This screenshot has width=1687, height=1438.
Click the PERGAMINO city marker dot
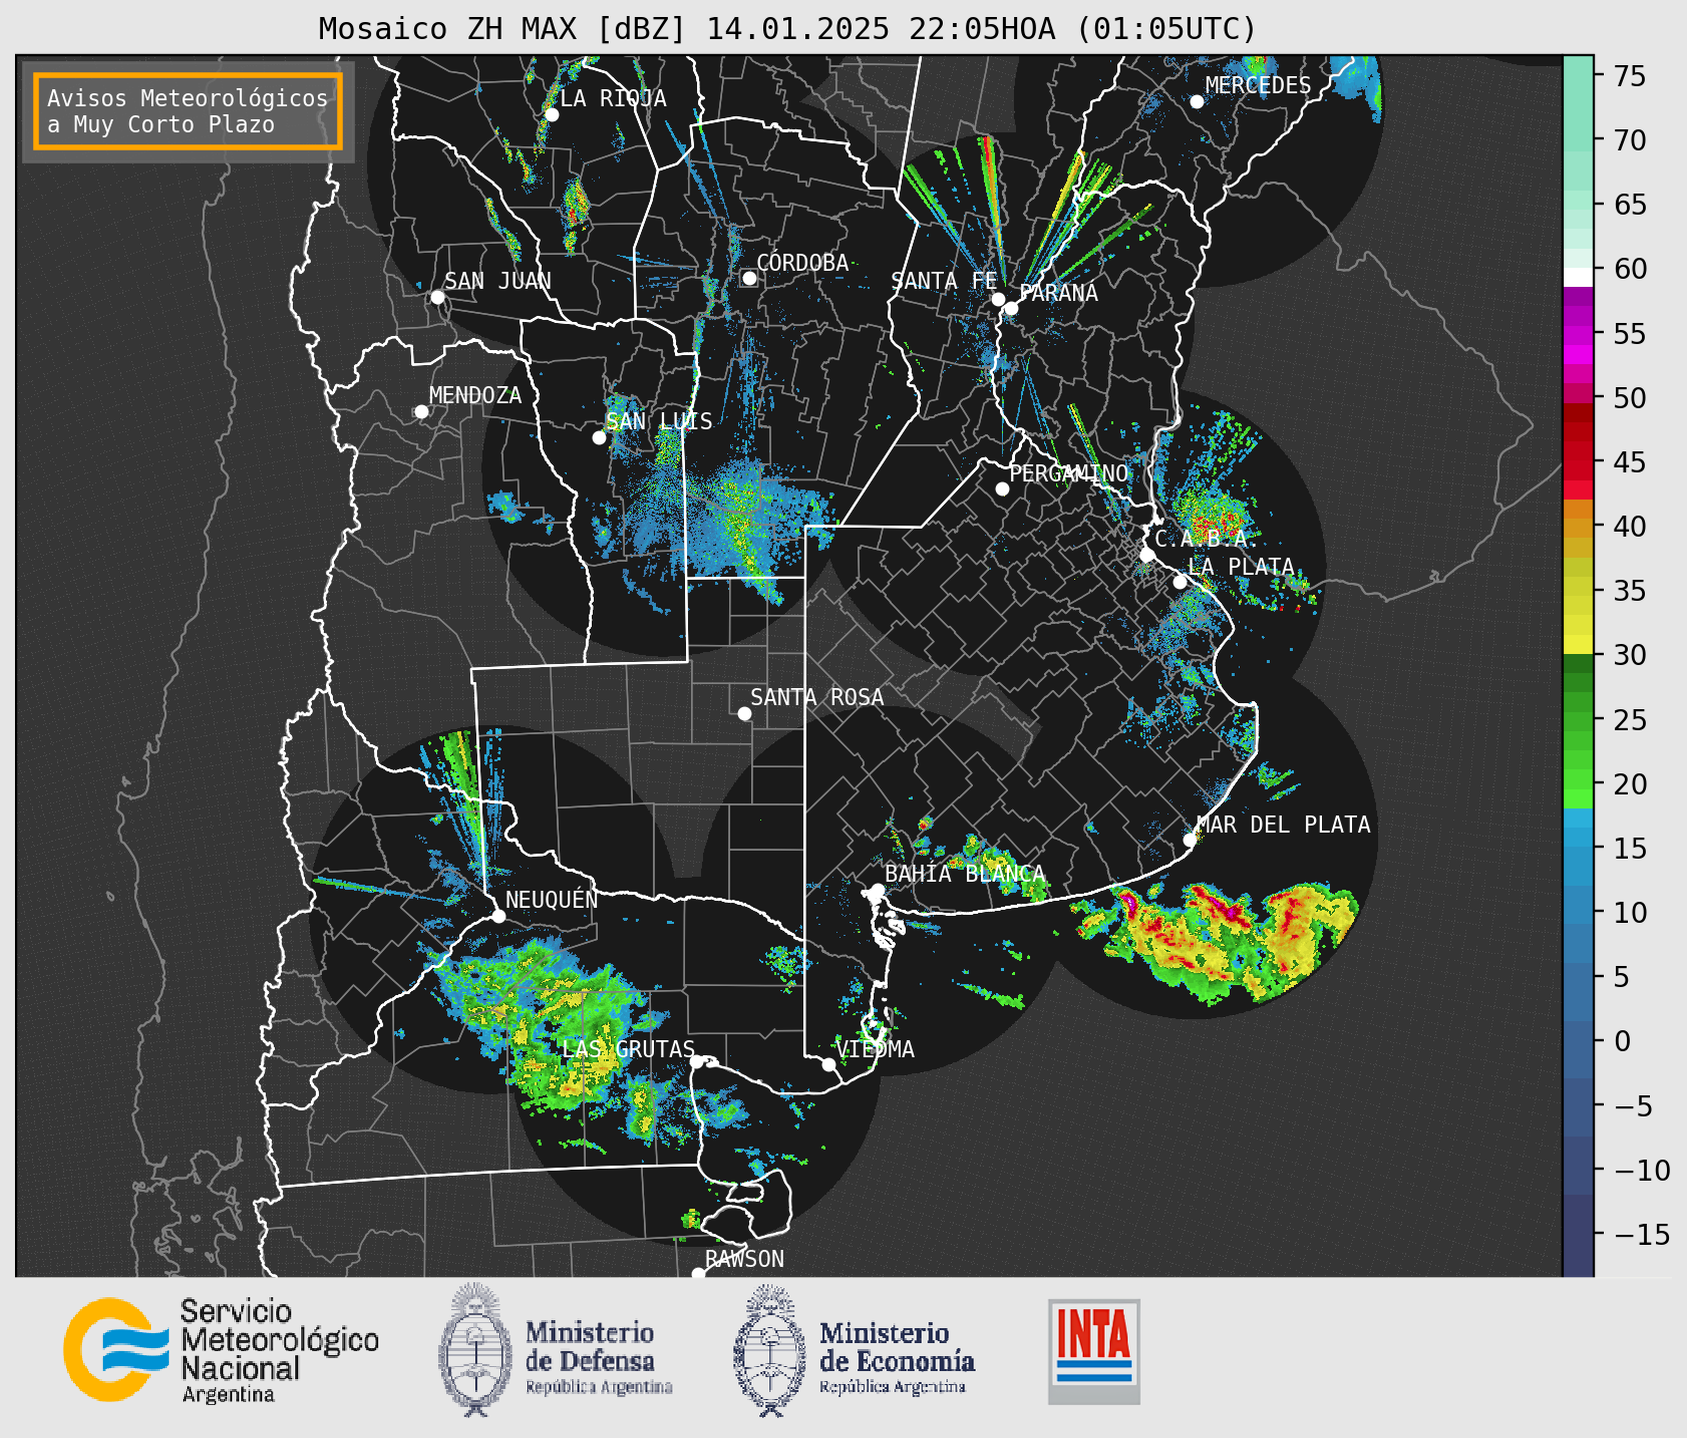click(1002, 489)
